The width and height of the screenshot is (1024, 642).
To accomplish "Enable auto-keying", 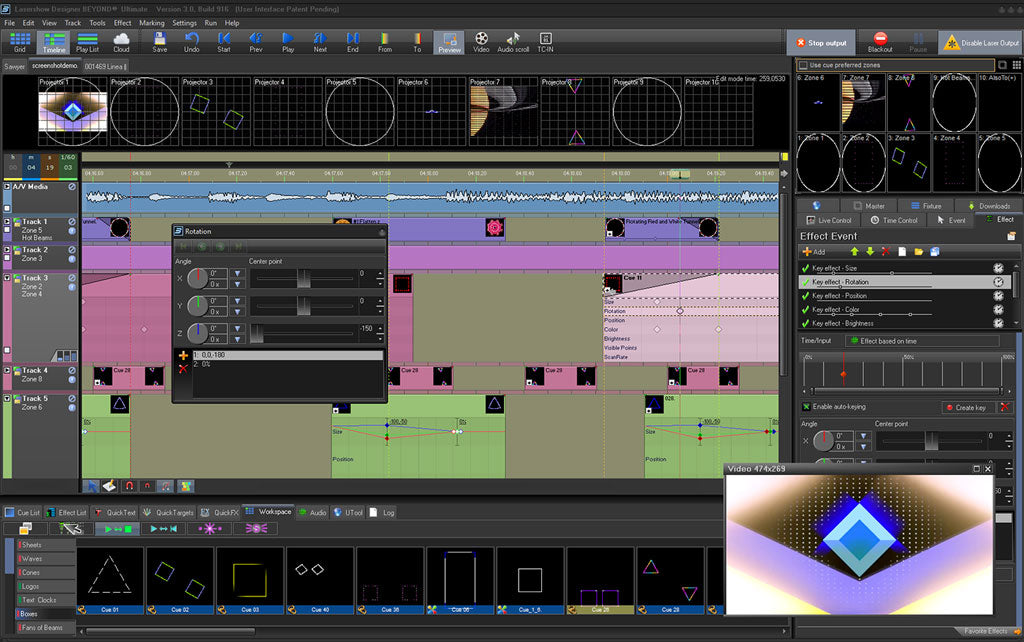I will [805, 405].
